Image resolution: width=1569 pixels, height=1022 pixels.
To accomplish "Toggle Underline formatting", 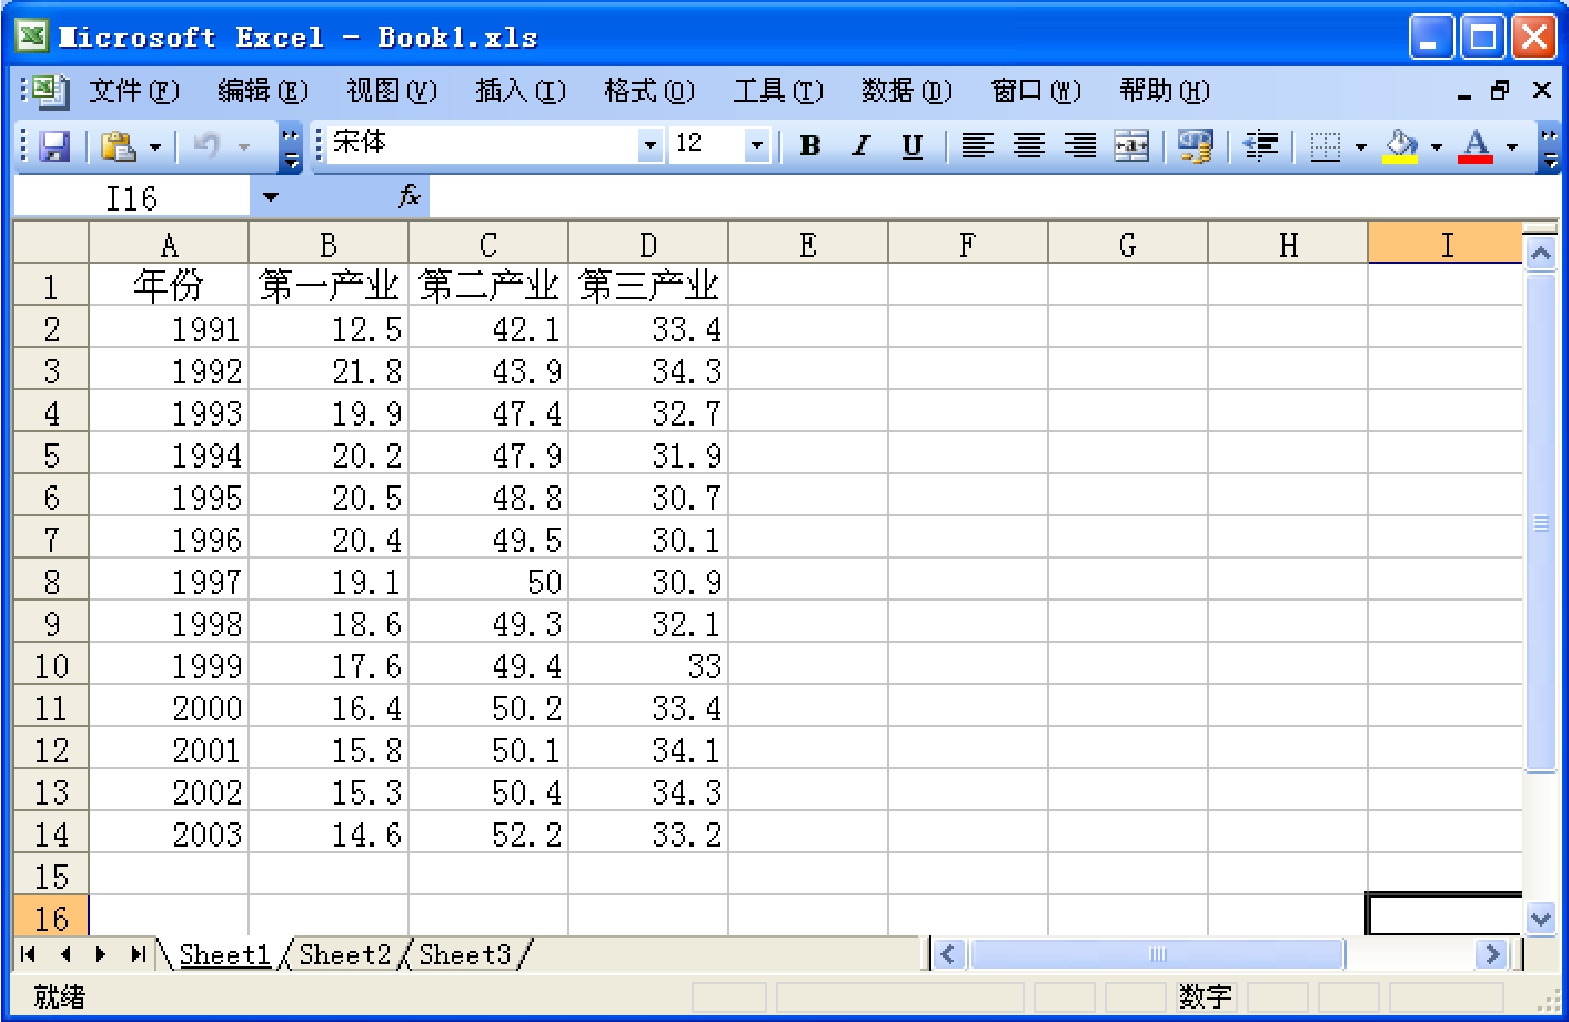I will 912,146.
